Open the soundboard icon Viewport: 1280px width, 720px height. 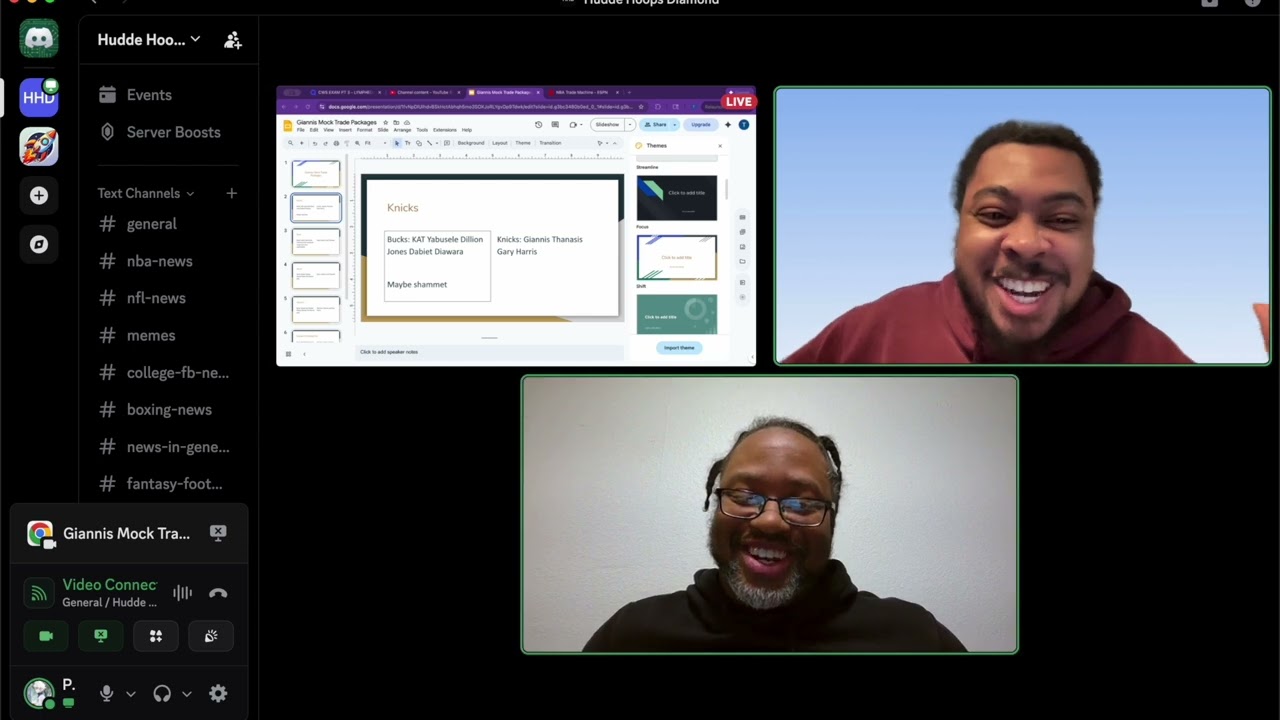pos(211,636)
